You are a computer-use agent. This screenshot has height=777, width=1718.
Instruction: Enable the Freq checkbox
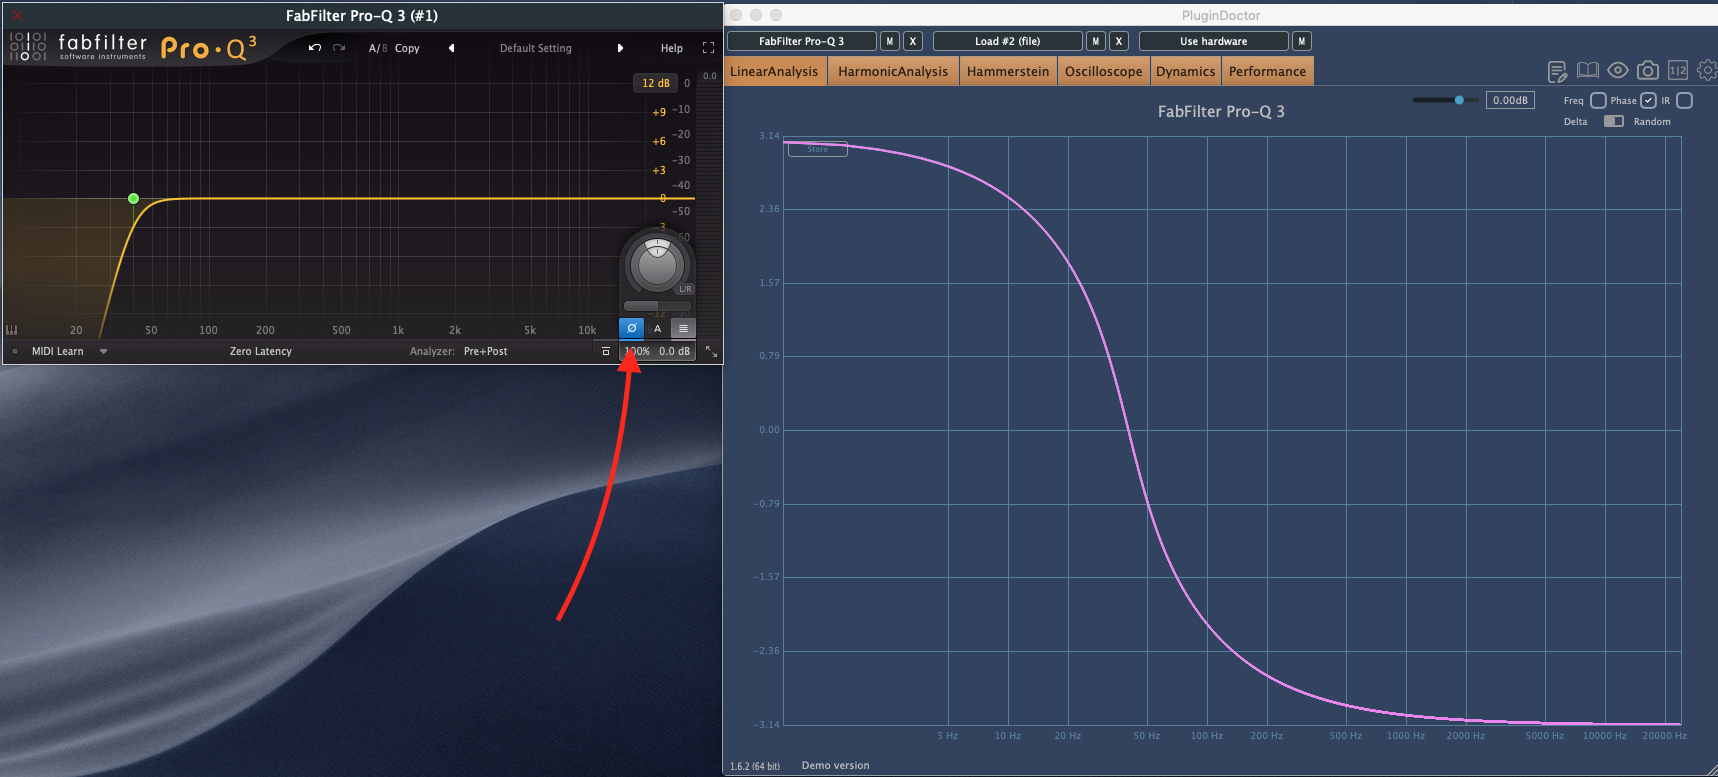click(x=1598, y=100)
